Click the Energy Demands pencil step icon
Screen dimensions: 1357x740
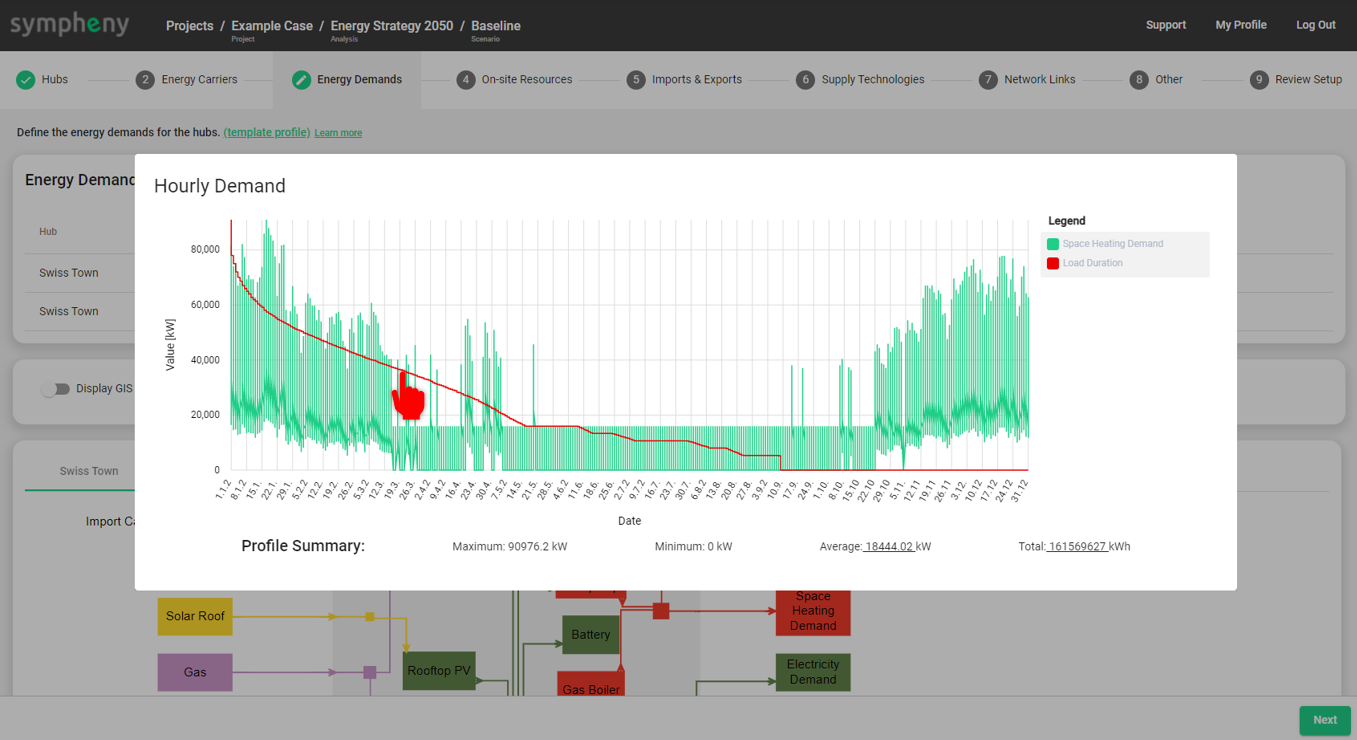coord(301,80)
